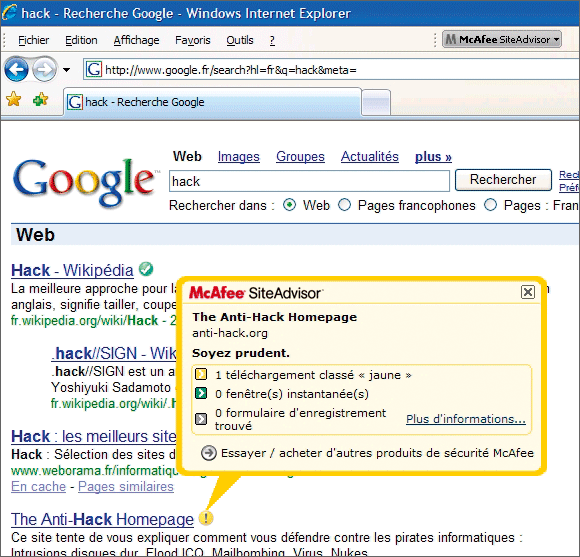Screen dimensions: 580x557
Task: Click the Groupes search link
Action: (300, 156)
